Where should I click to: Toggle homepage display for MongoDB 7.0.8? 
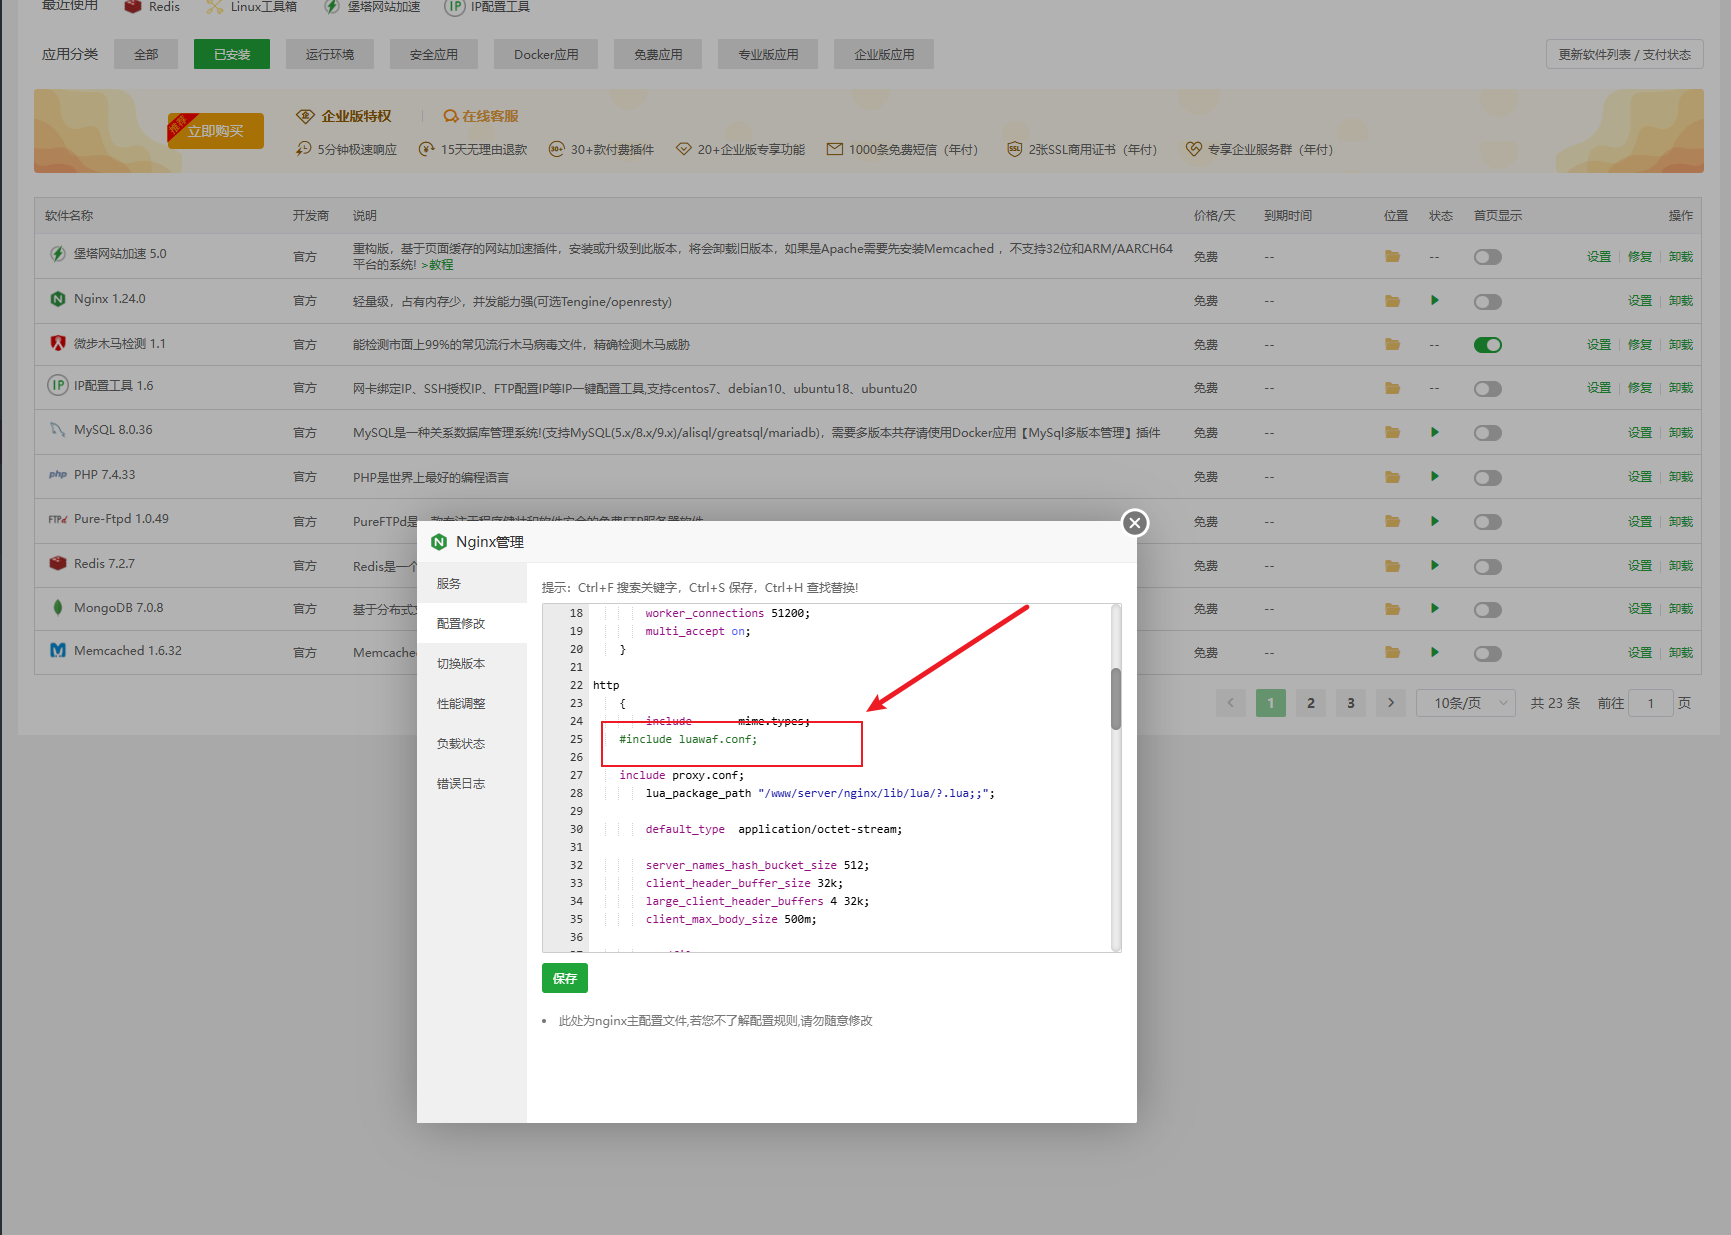point(1488,610)
